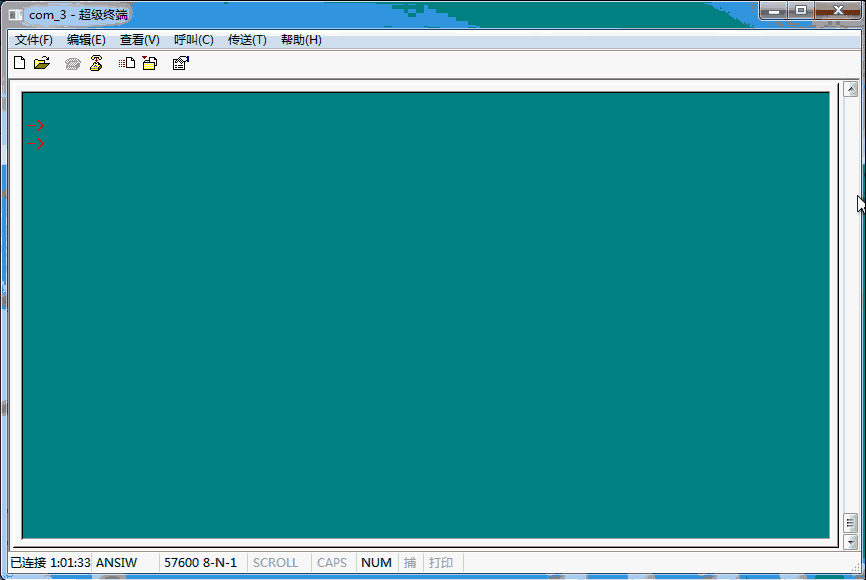Screen dimensions: 866x580
Task: Open the 传送(T) menu
Action: coord(247,40)
